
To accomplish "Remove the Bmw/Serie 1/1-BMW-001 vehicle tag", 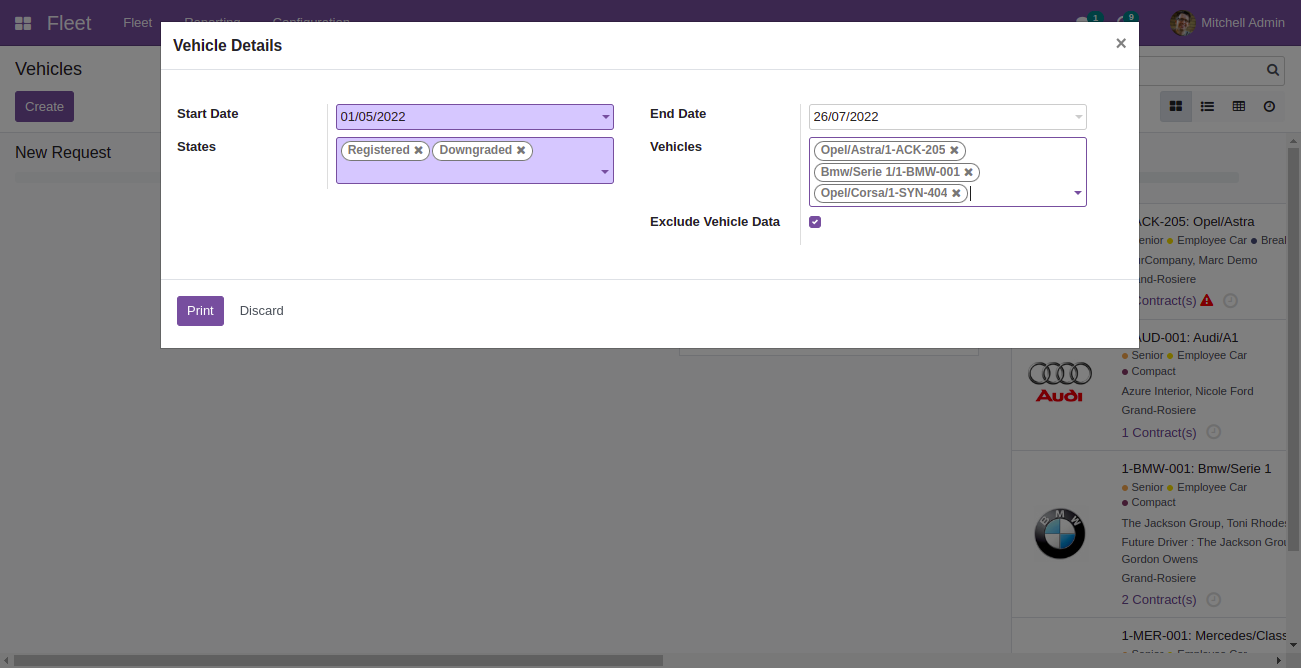I will (x=968, y=172).
